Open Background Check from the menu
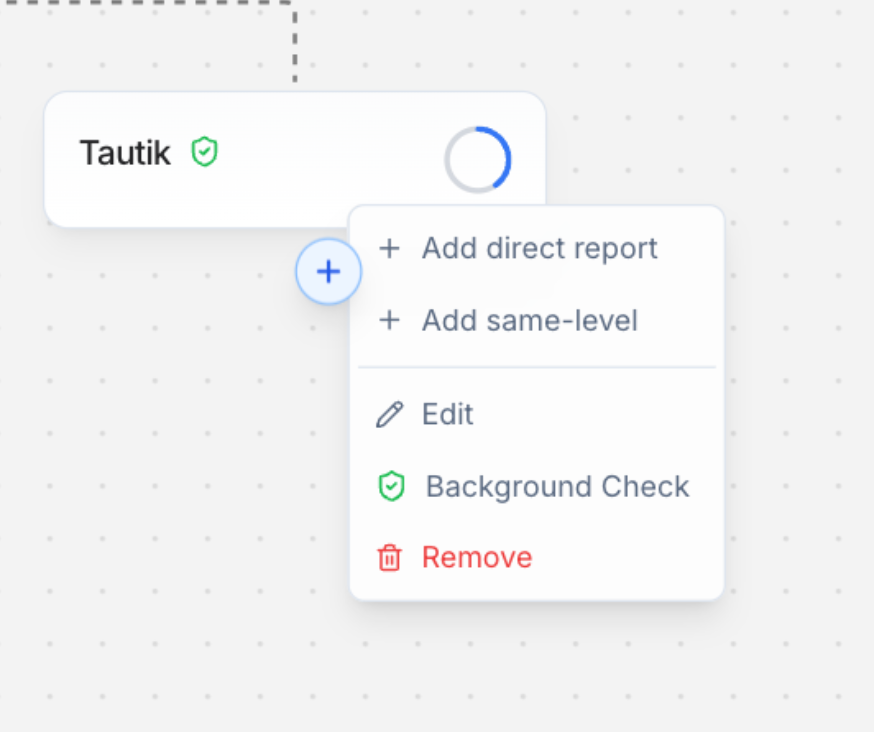The image size is (874, 732). click(537, 486)
